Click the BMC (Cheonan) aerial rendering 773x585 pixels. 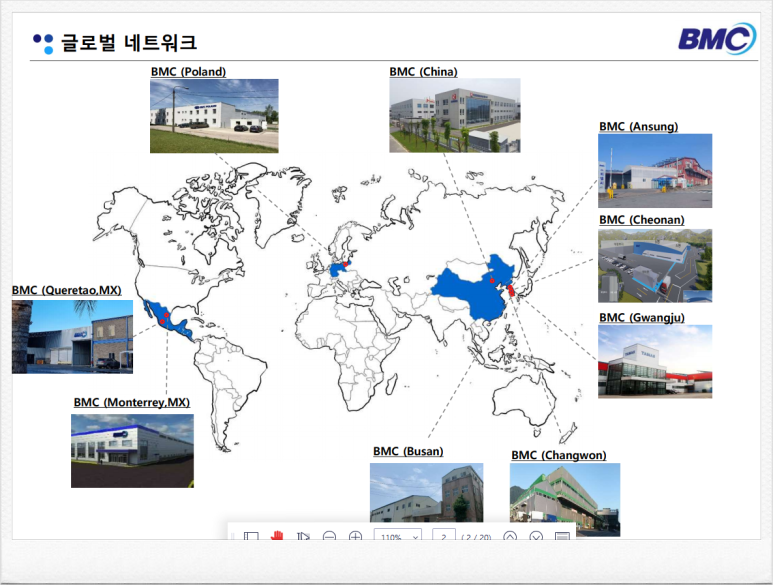point(655,266)
